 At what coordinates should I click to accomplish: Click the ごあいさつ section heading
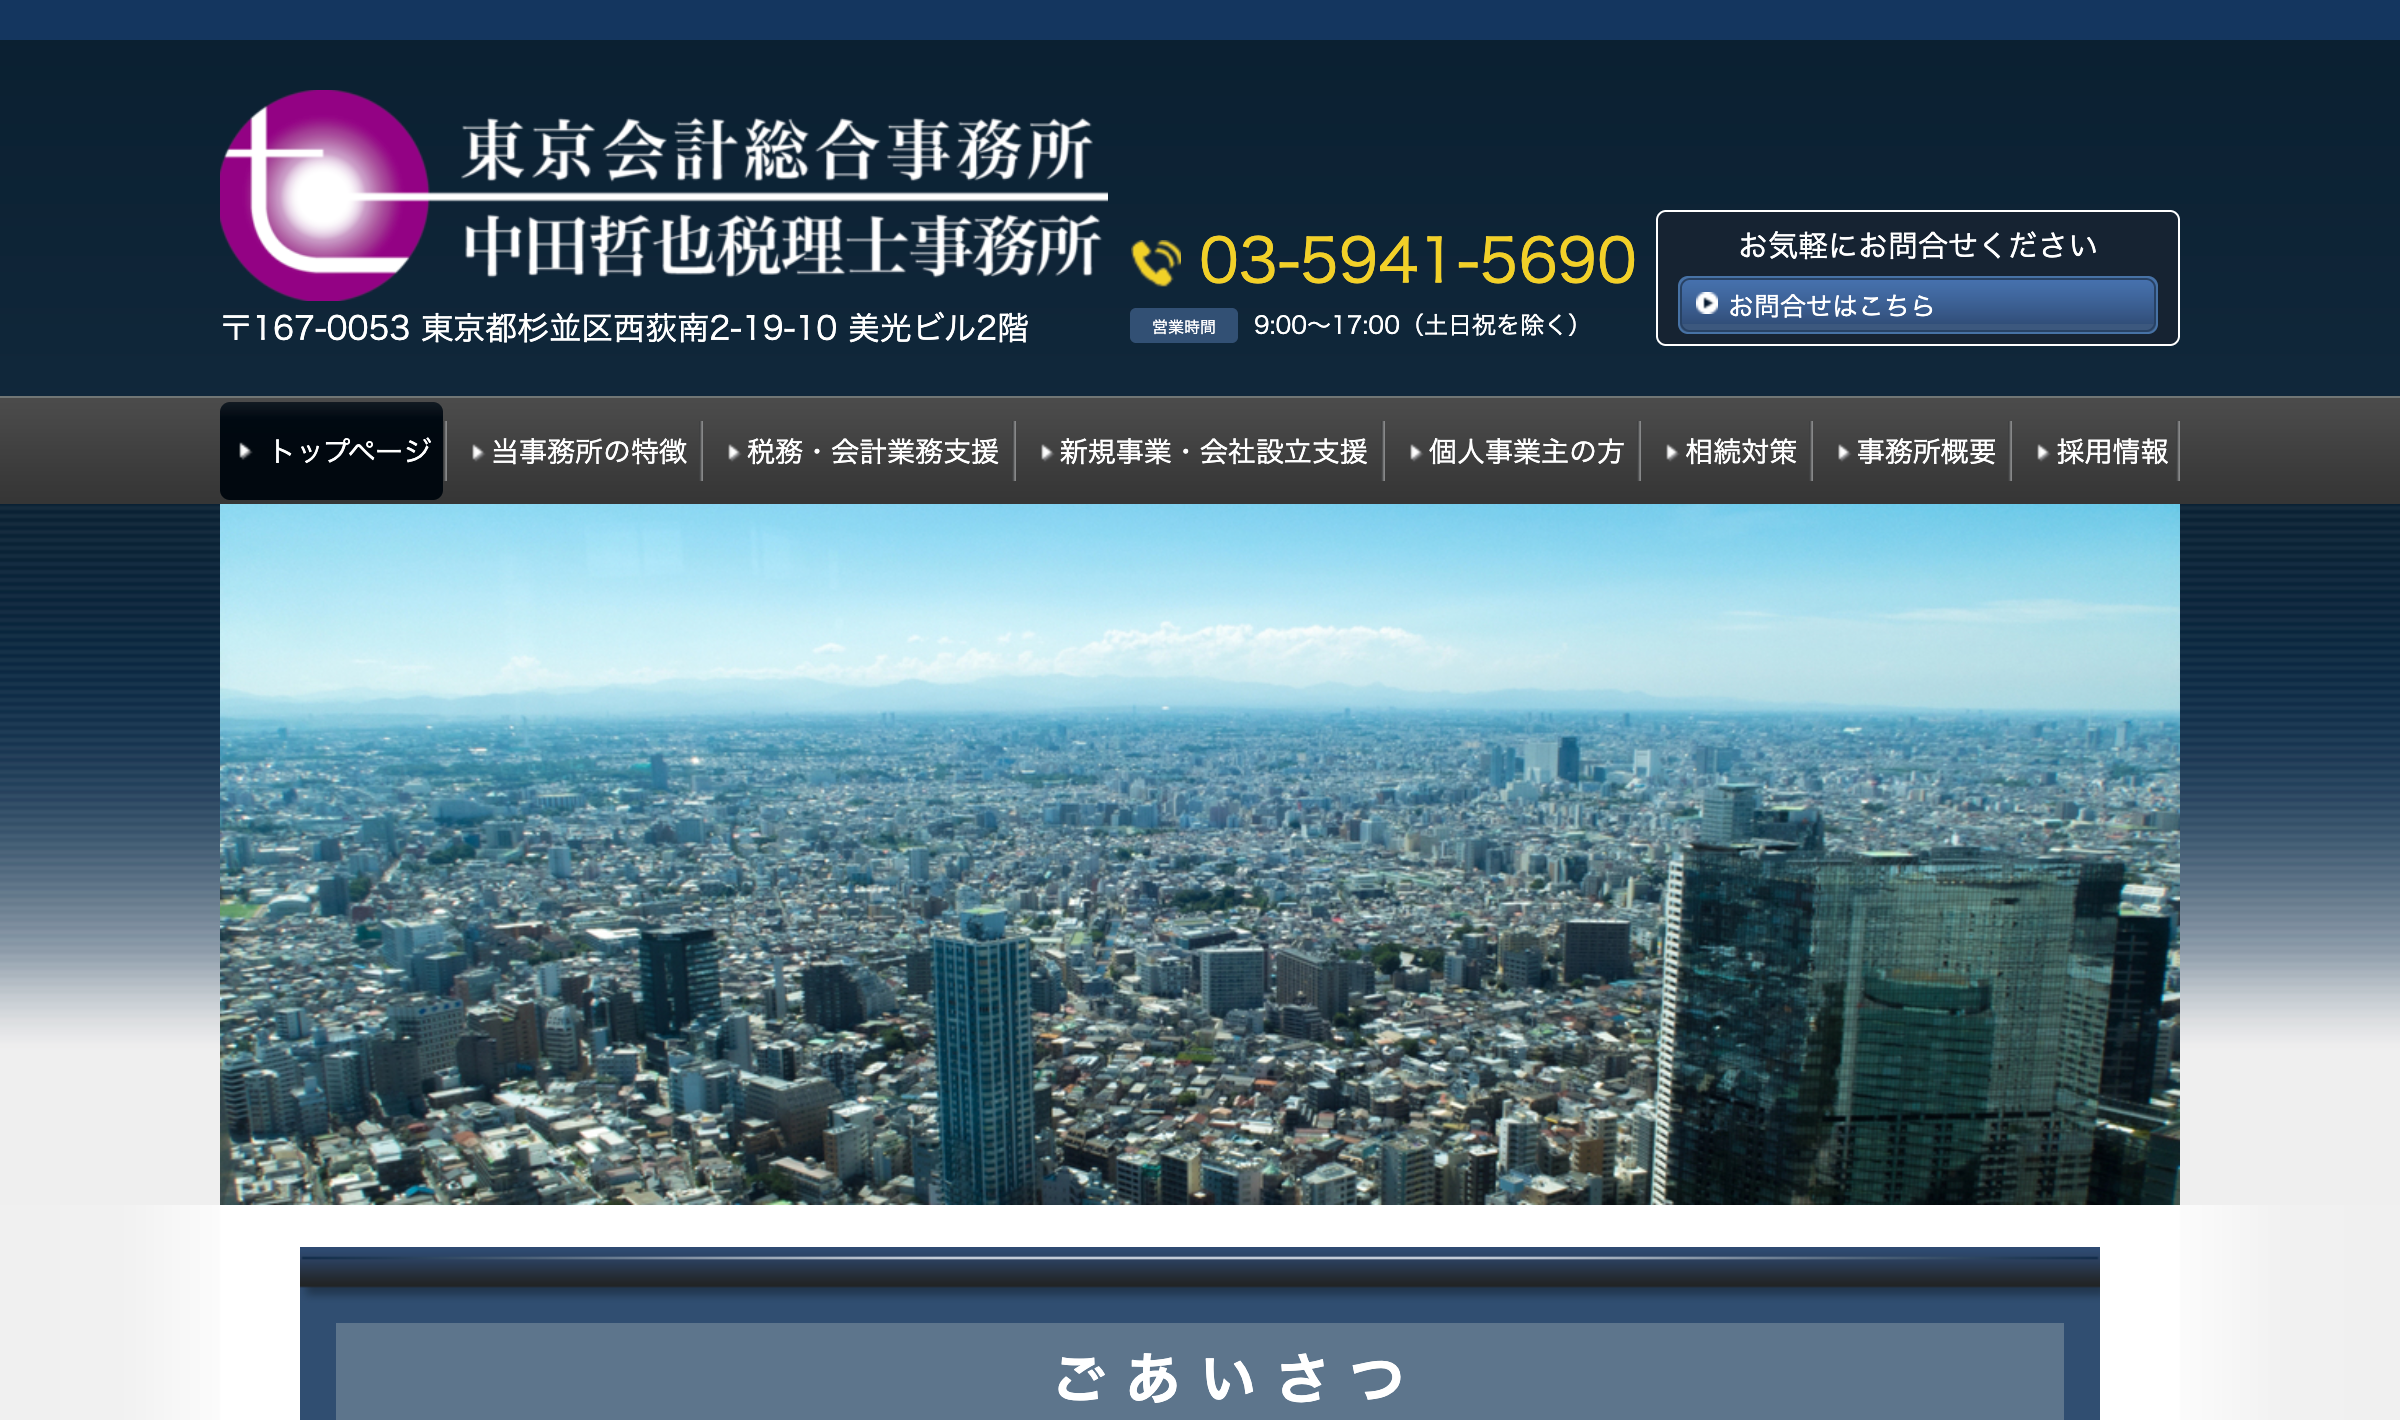click(1229, 1378)
